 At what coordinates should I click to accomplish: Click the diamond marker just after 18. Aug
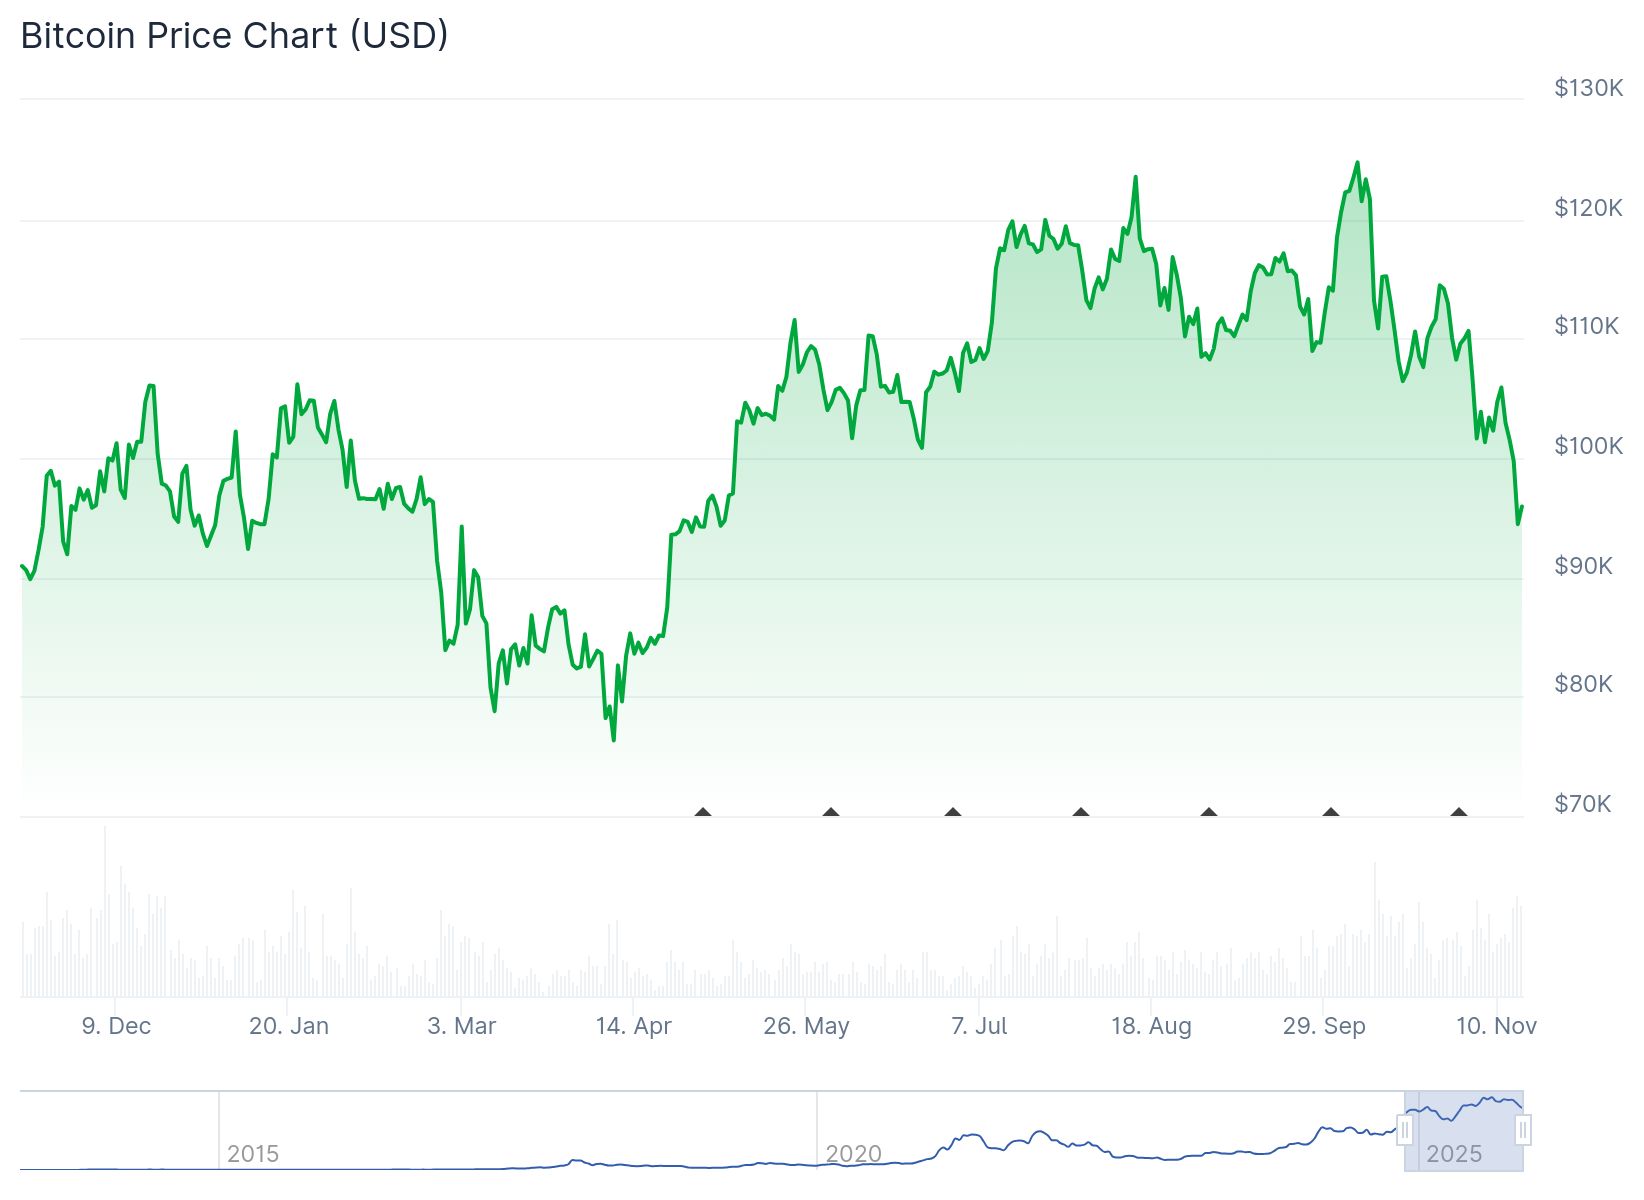(x=1209, y=812)
